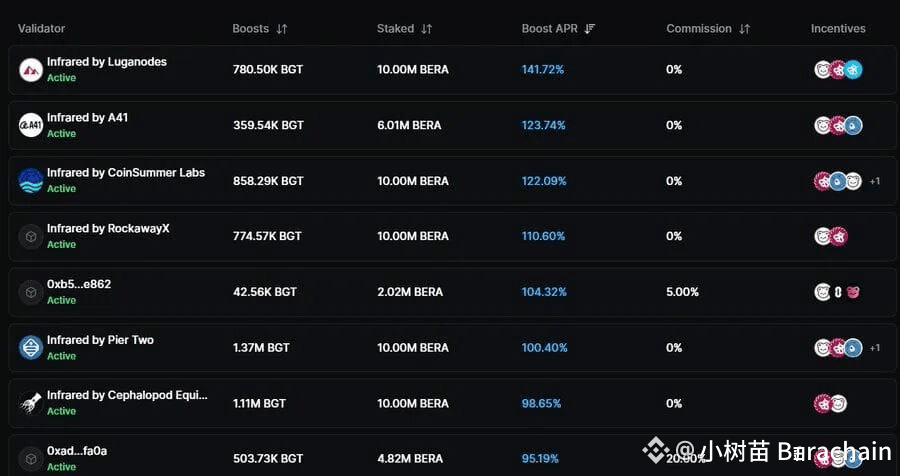Viewport: 900px width, 476px height.
Task: Open Infrared by Pier Two validator
Action: [x=100, y=340]
